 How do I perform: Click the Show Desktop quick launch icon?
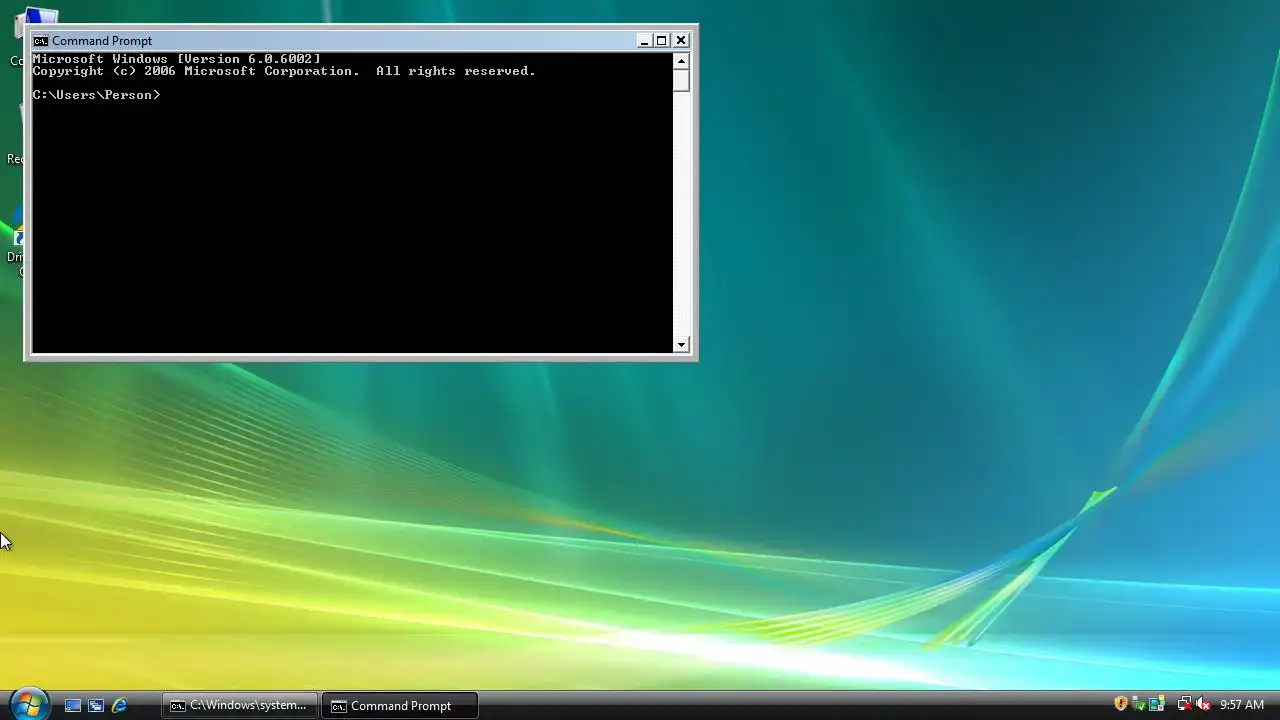[73, 705]
